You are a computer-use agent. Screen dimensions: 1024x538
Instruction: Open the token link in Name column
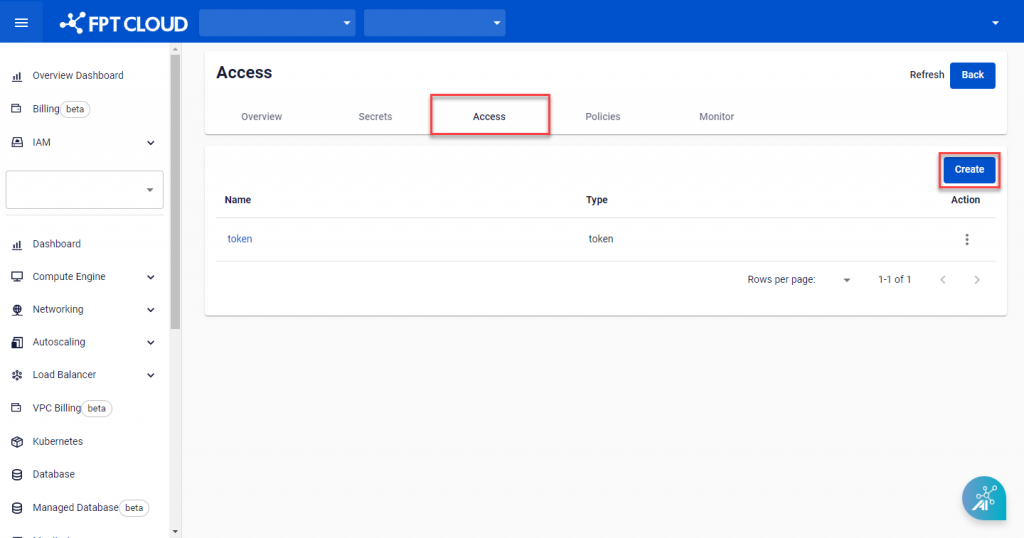[x=240, y=239]
